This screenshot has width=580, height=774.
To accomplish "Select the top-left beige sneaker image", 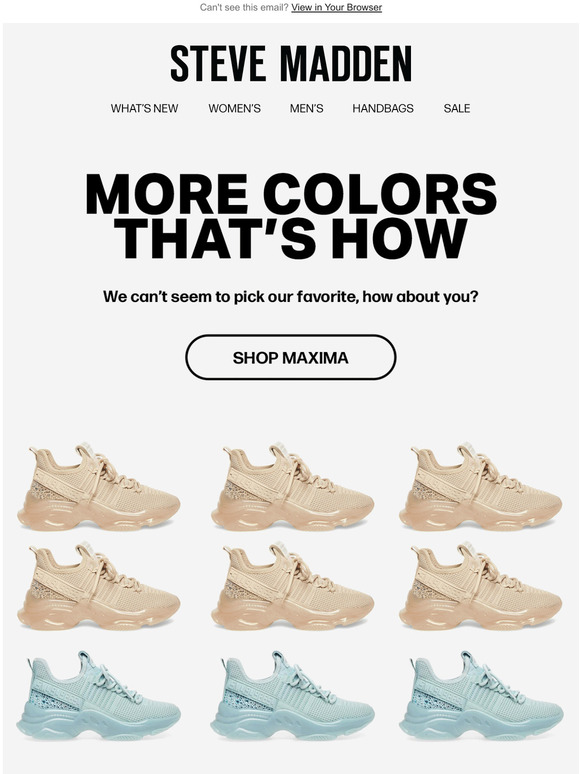I will point(99,487).
